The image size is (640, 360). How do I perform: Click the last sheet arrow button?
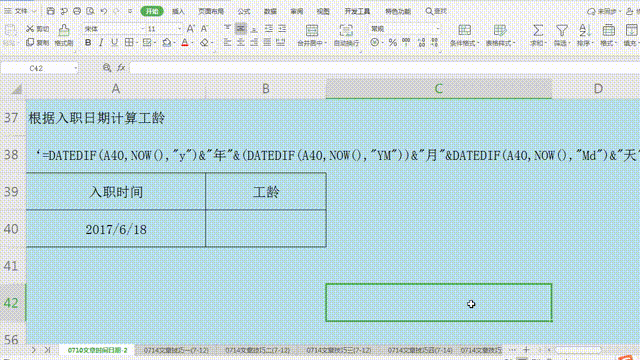tap(47, 350)
